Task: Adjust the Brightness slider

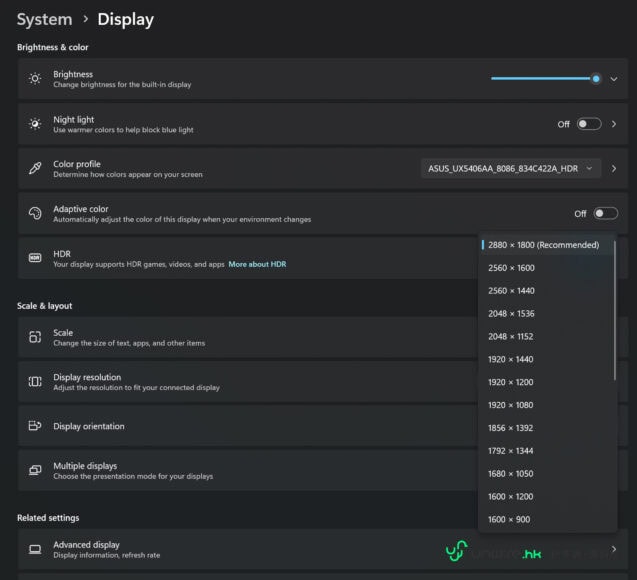Action: coord(546,78)
